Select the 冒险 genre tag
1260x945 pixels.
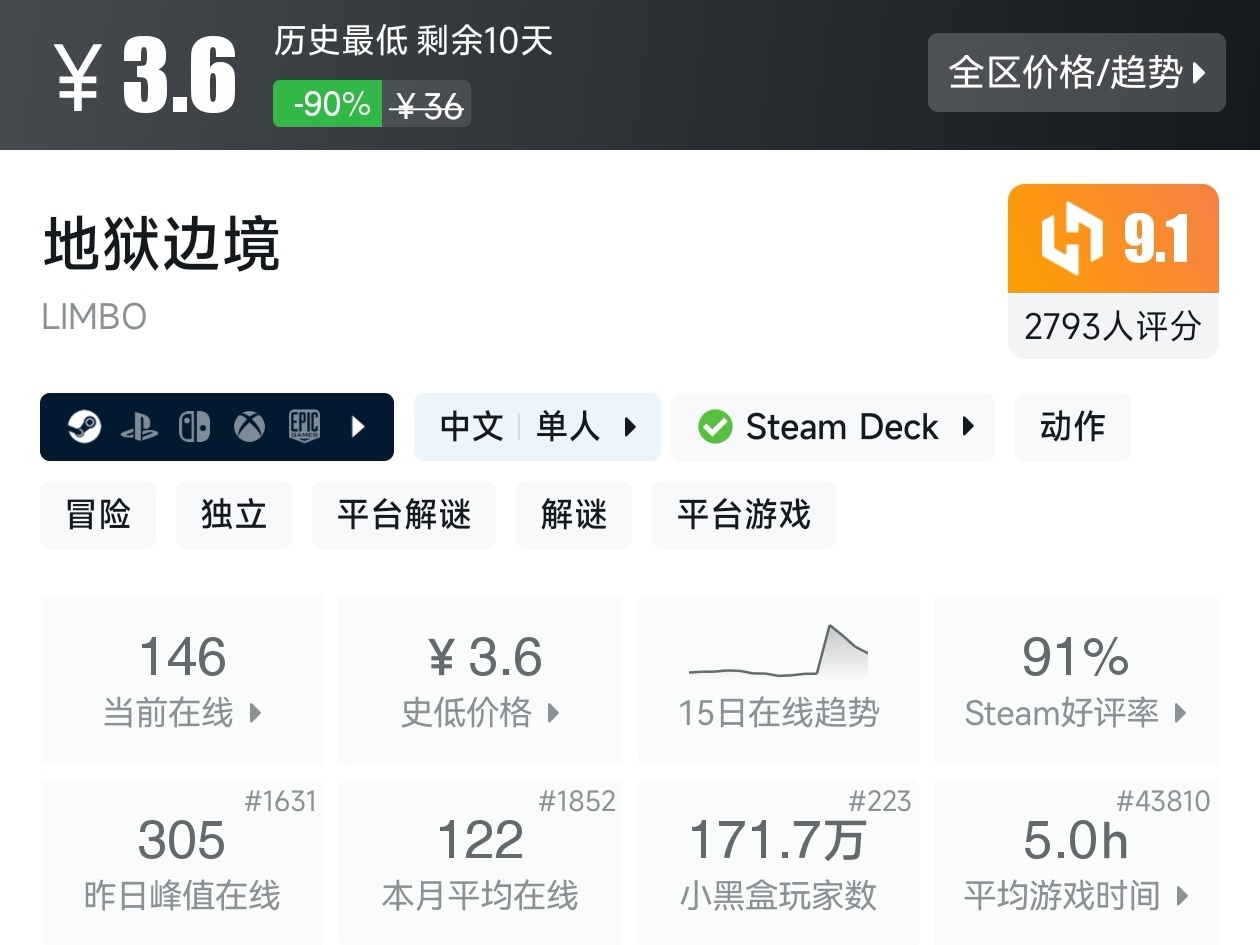click(98, 515)
